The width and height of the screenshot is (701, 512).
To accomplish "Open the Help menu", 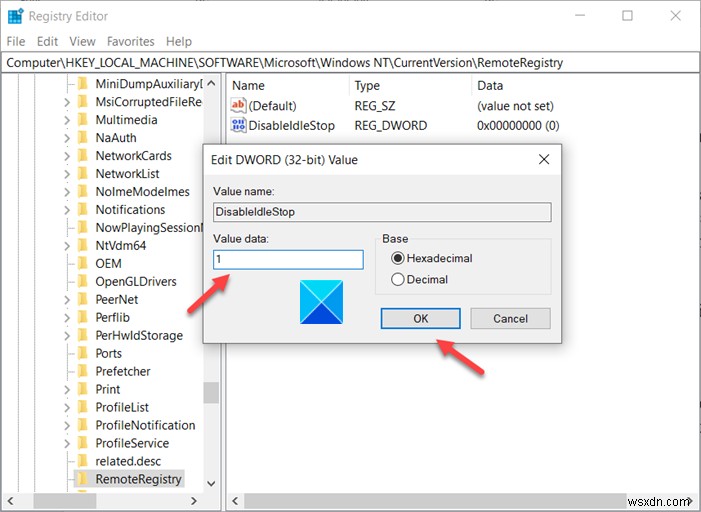I will (x=179, y=42).
